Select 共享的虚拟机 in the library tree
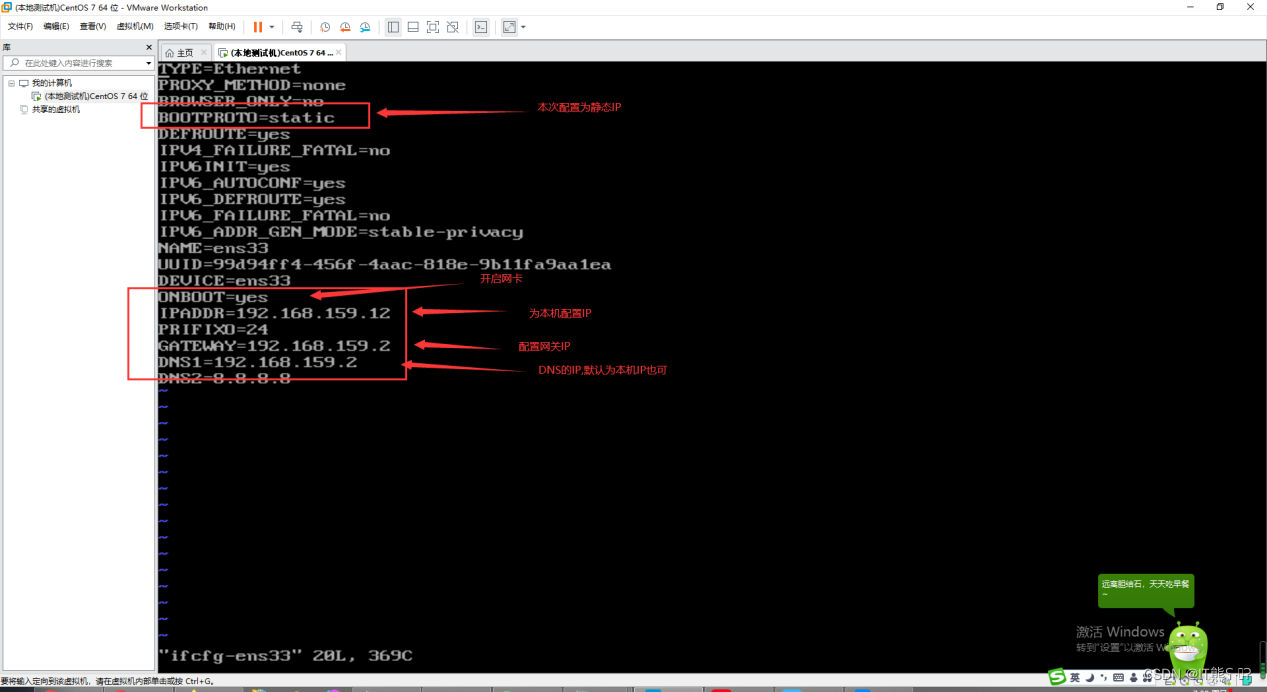 pos(55,109)
